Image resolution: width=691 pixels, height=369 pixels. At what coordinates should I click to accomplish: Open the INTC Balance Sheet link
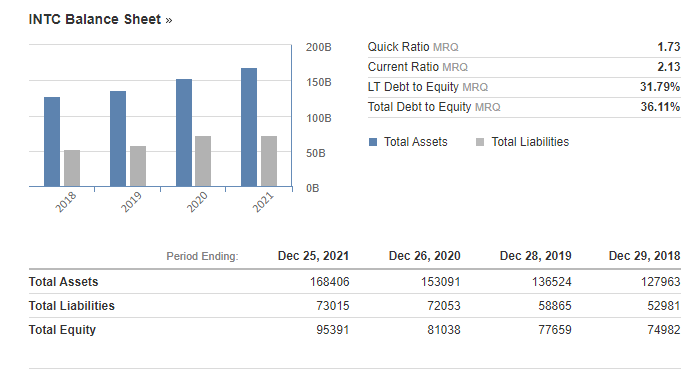[100, 19]
